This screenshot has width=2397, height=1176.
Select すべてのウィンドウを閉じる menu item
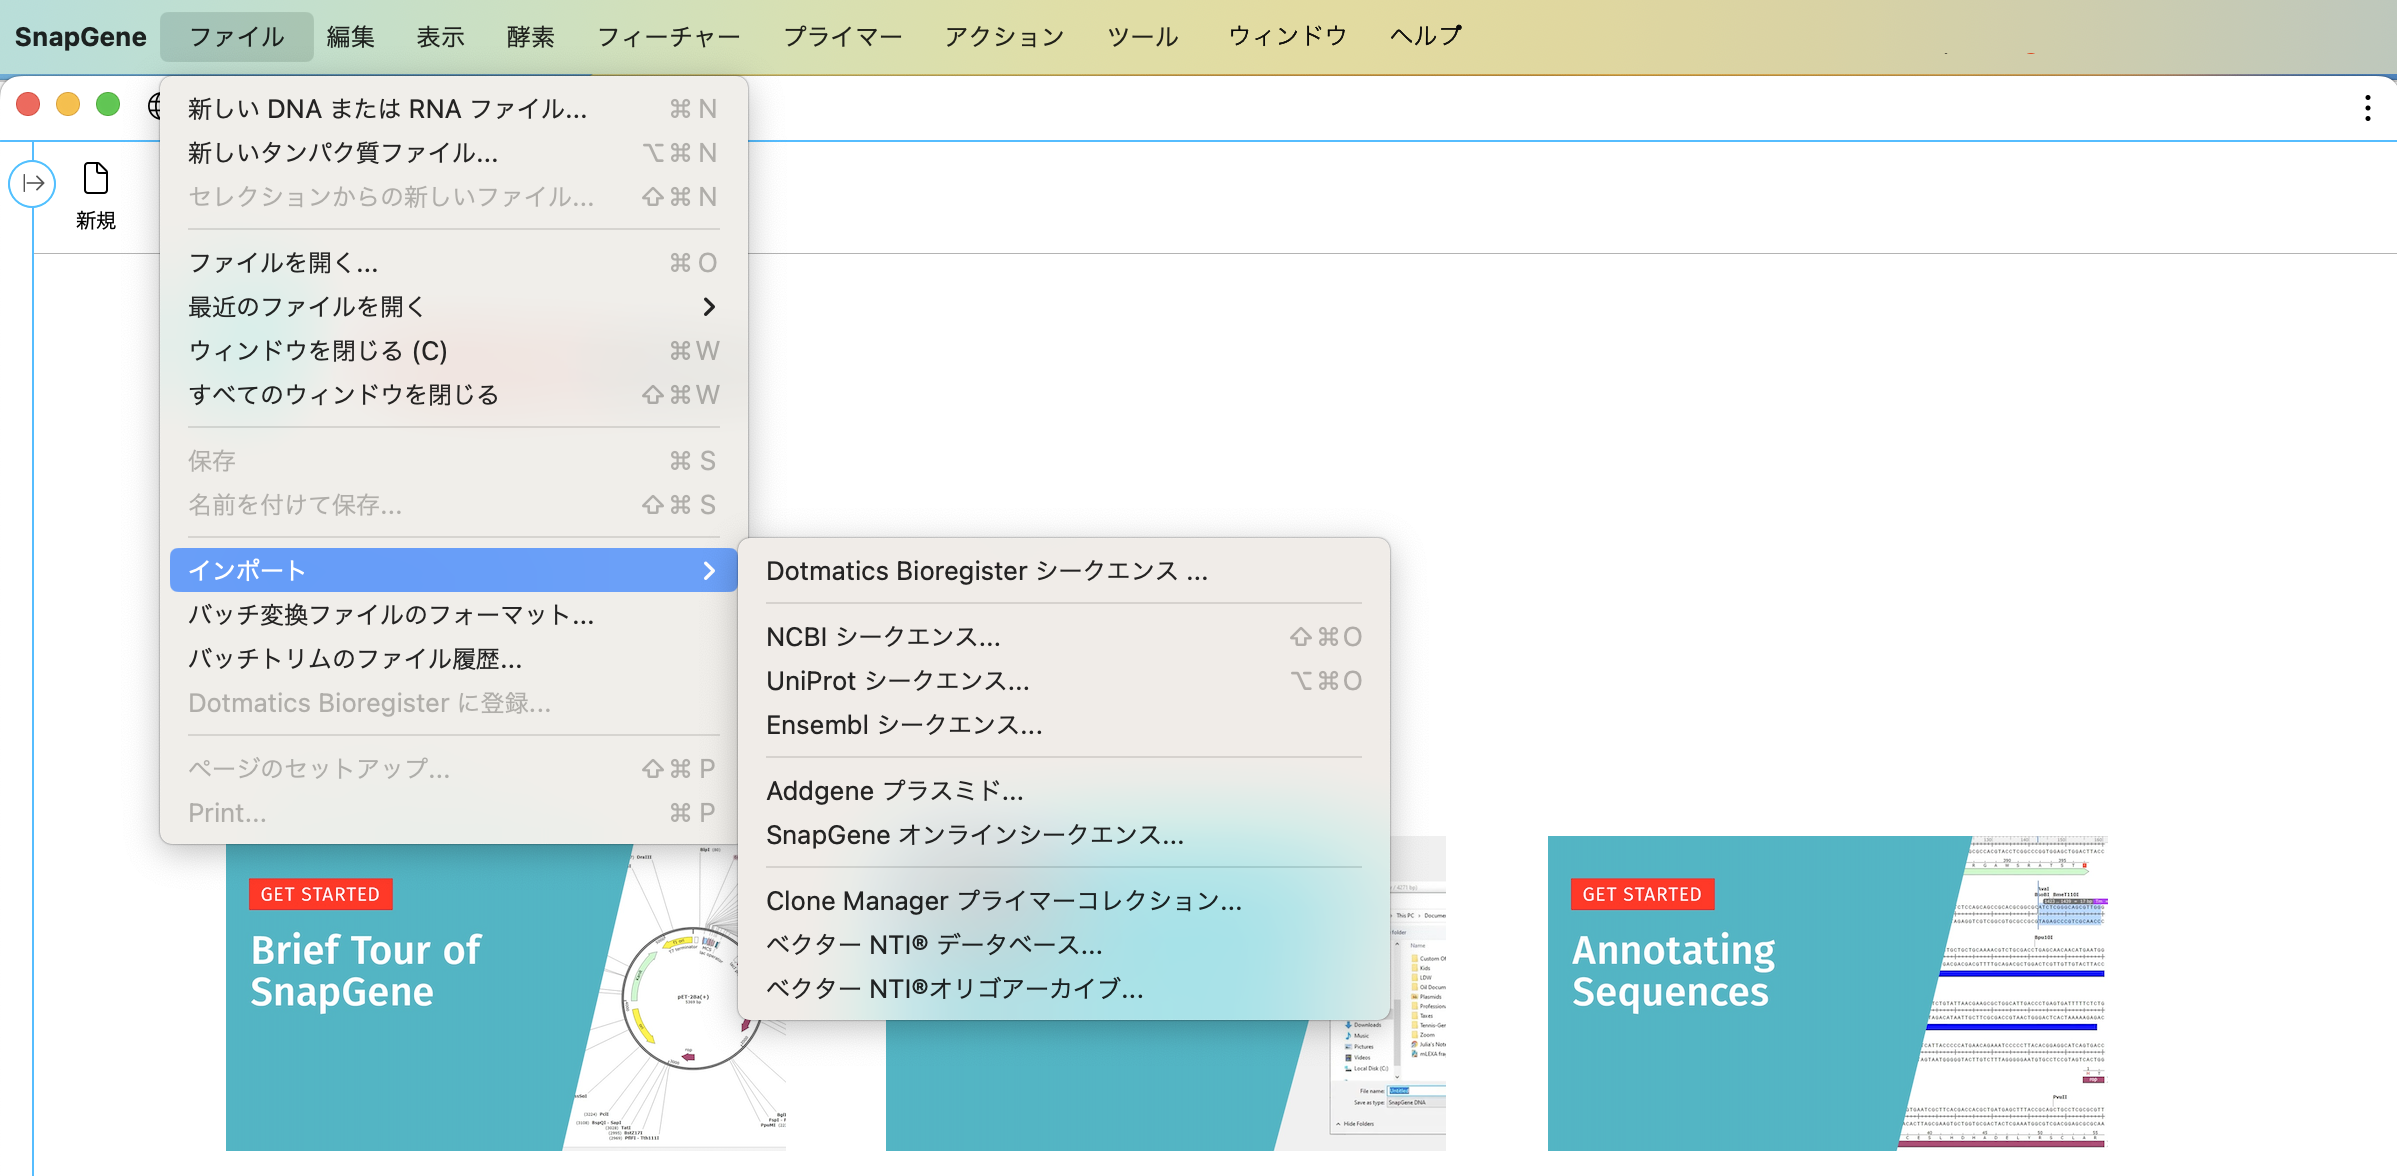(343, 395)
